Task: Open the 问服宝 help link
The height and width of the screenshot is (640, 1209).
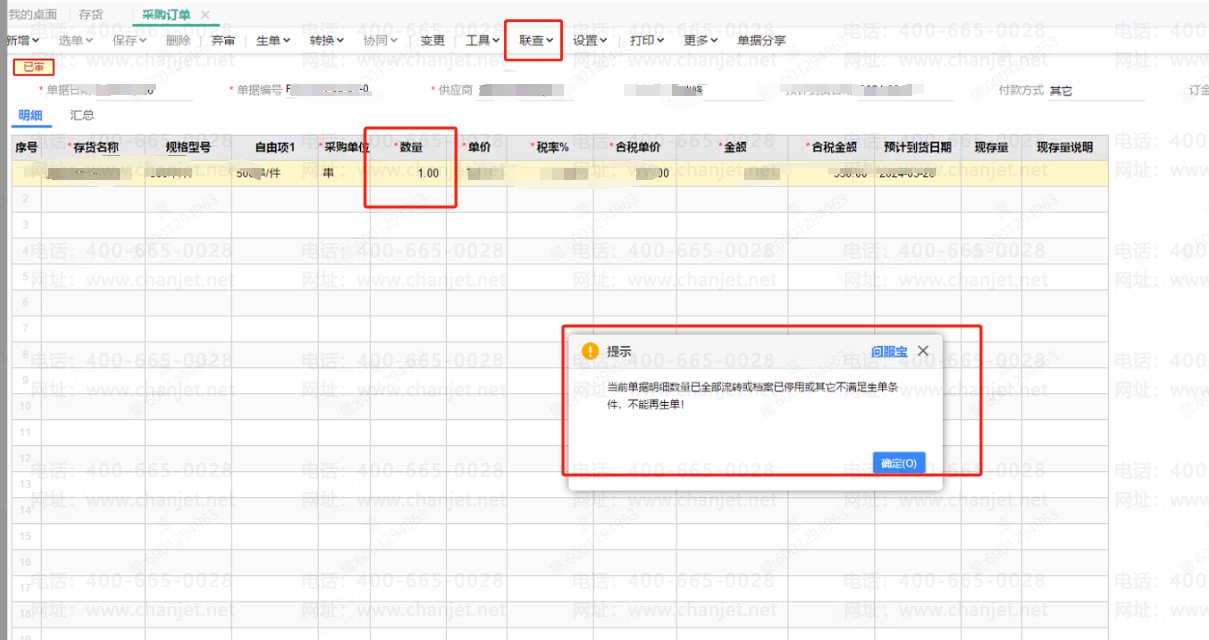Action: (888, 351)
